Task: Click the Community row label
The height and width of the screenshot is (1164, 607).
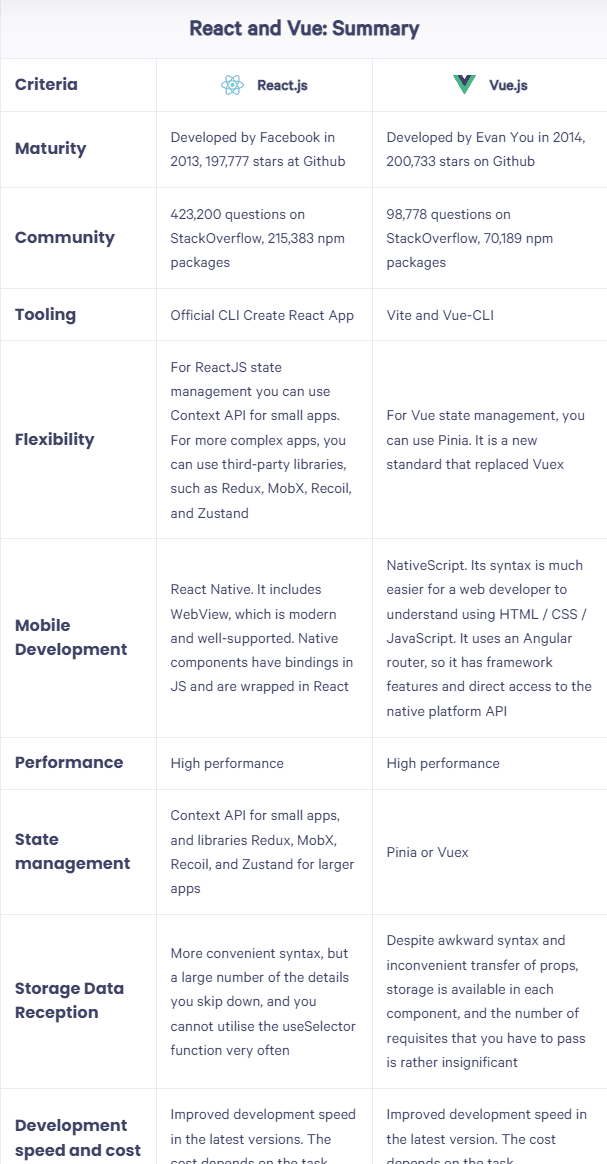Action: [65, 238]
